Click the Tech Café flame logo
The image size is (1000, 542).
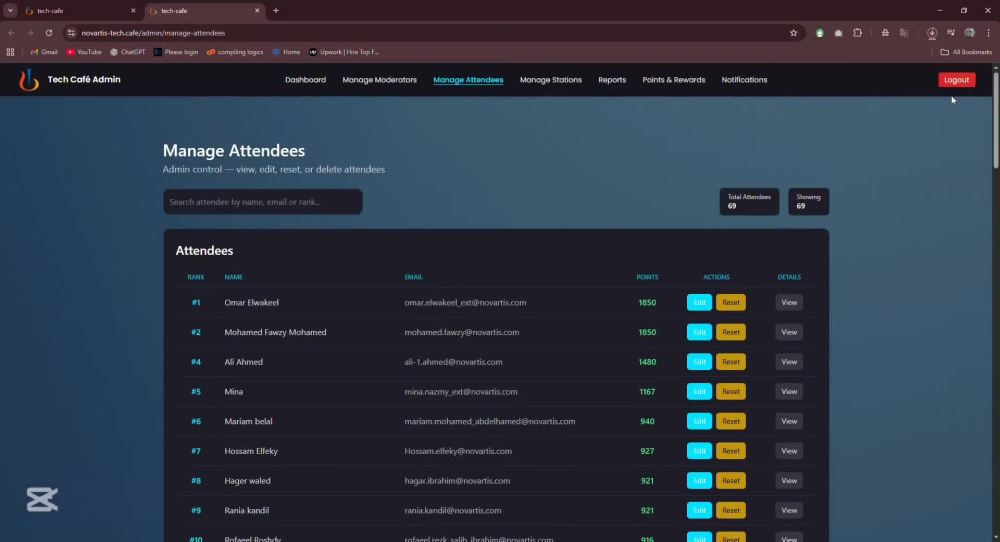(x=29, y=80)
